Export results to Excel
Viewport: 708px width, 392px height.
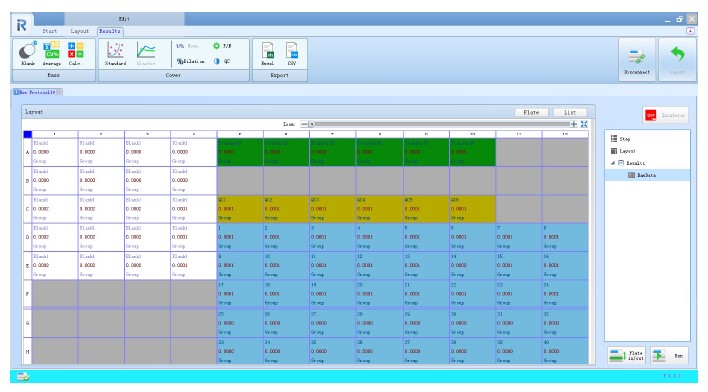[x=268, y=54]
